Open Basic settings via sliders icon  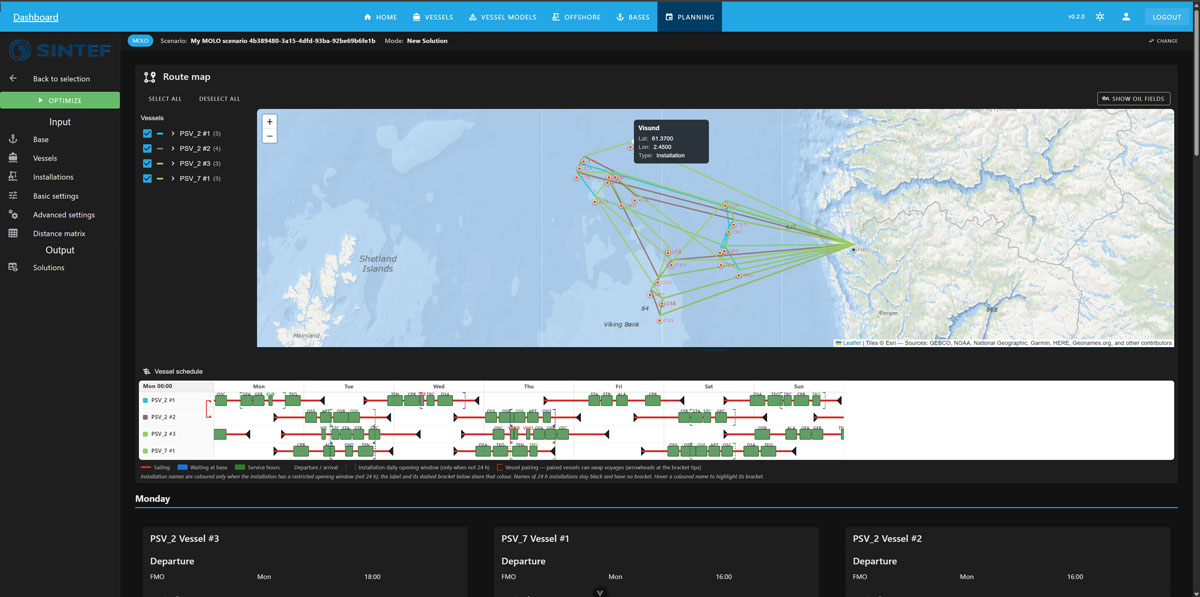point(13,196)
